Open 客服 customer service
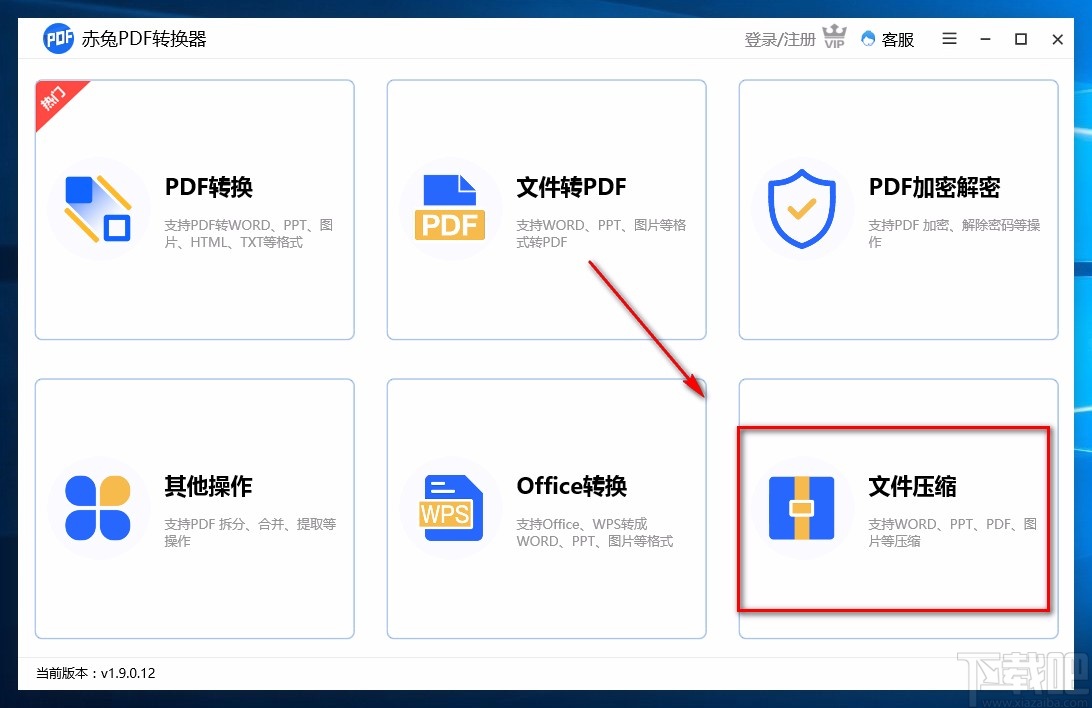 [887, 39]
